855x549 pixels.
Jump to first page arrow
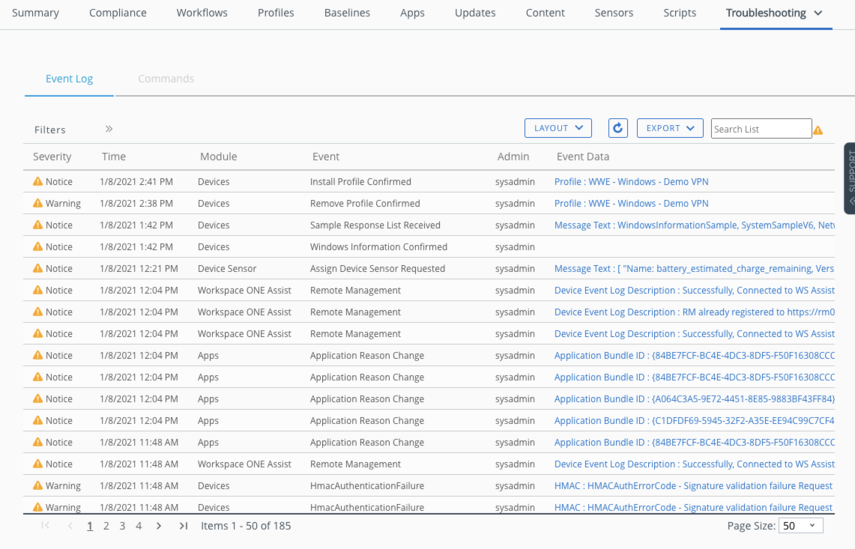(45, 526)
